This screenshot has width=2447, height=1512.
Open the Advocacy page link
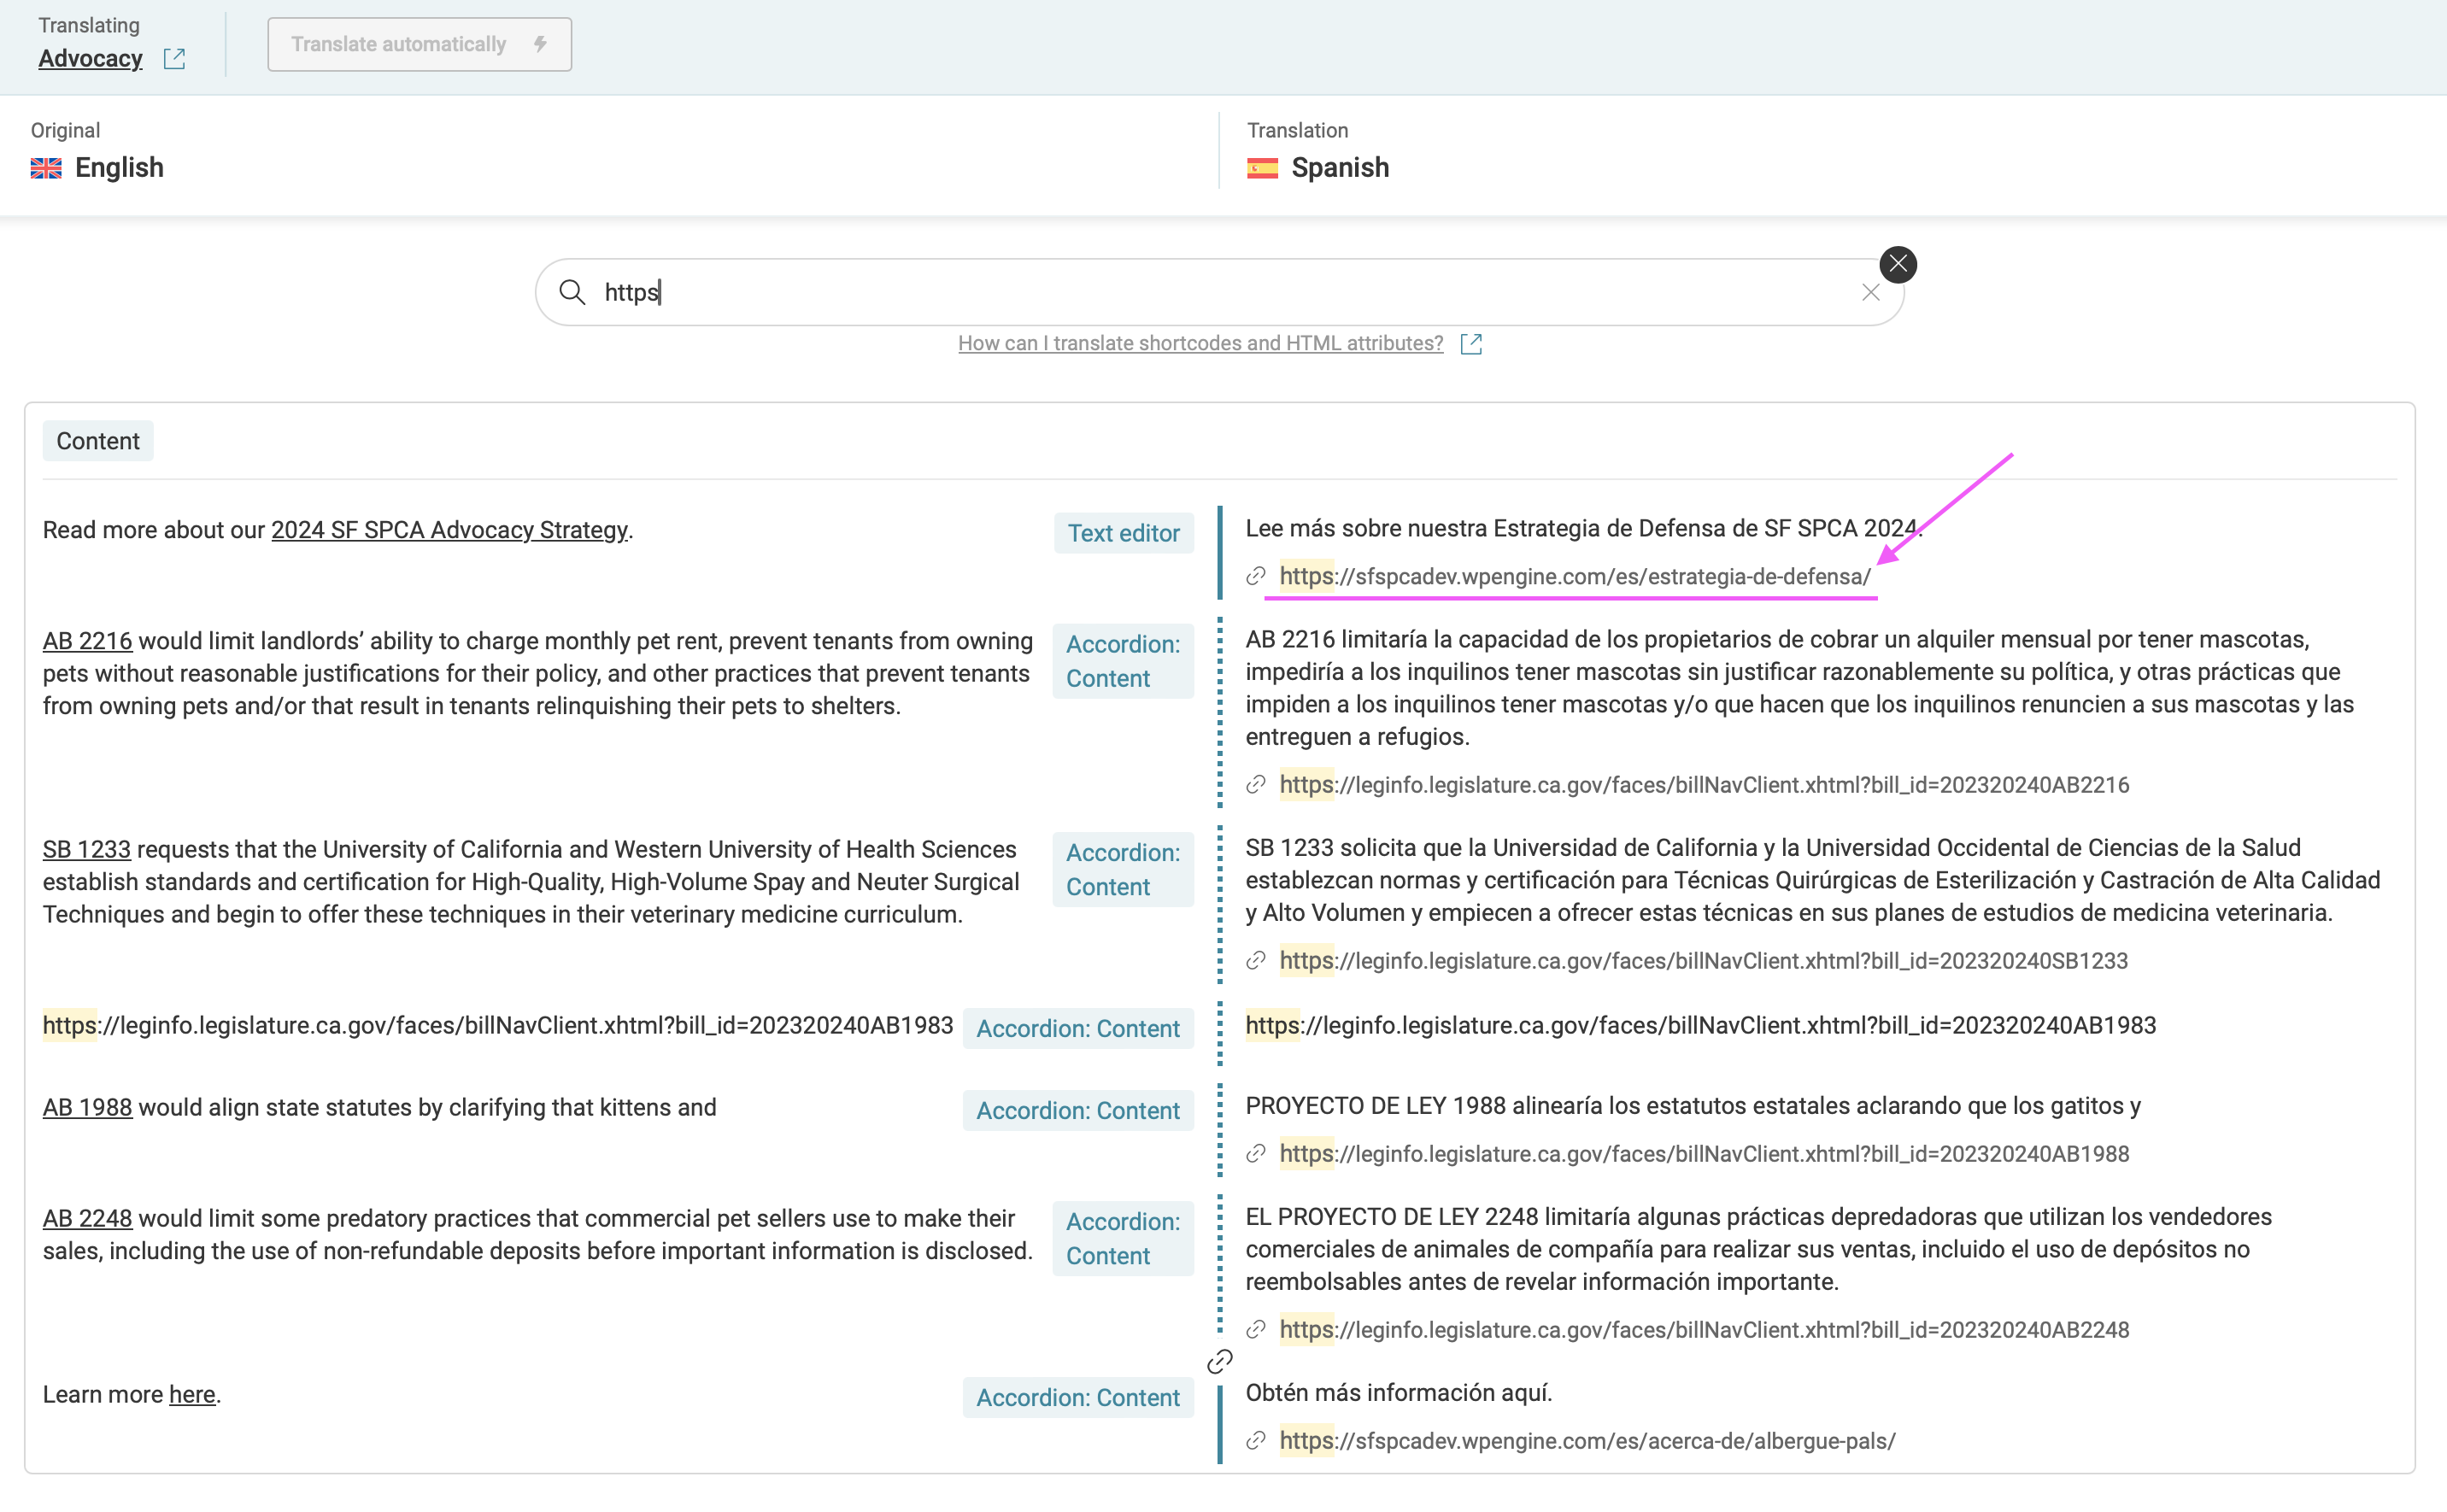click(x=90, y=59)
